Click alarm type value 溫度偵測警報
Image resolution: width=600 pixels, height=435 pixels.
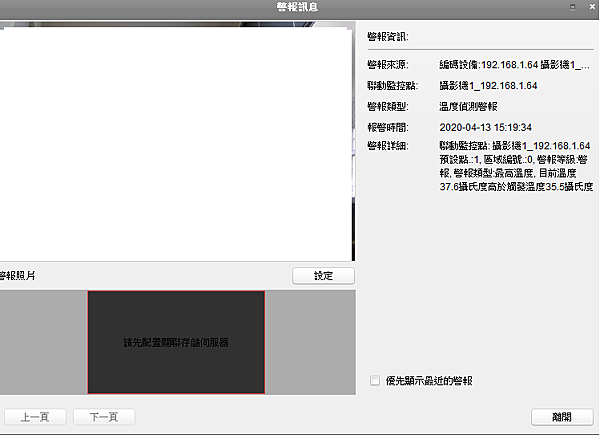click(x=468, y=107)
